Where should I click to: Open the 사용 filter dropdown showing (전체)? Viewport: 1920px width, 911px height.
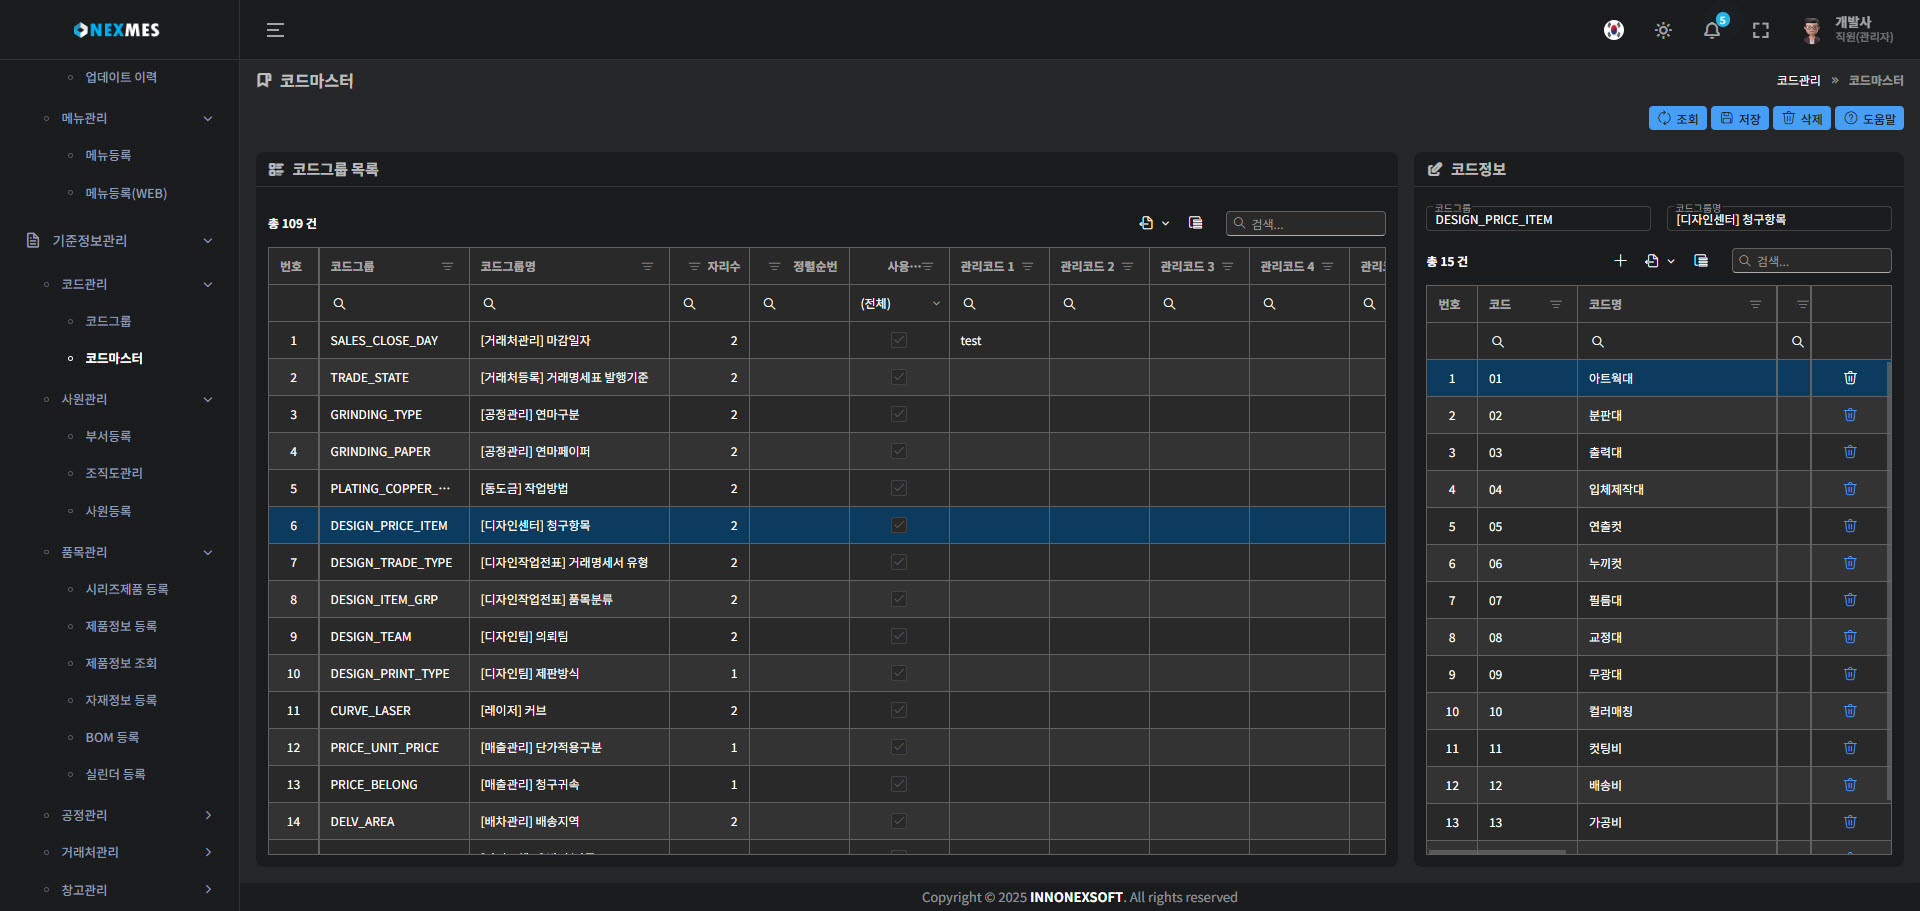899,303
